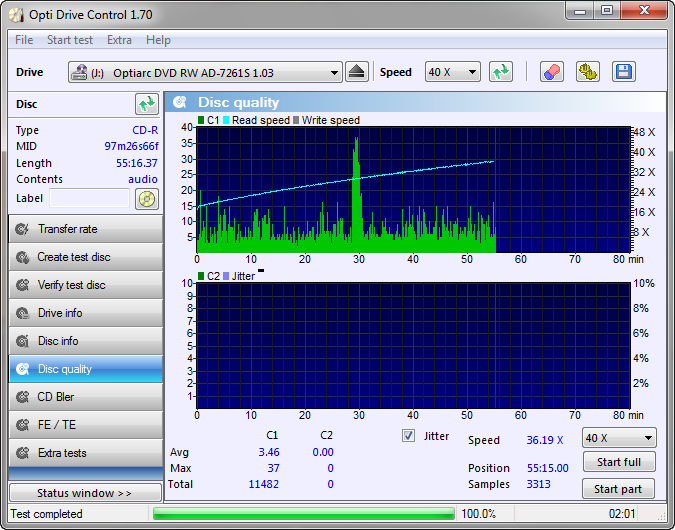
Task: Click the Disc info sidebar icon
Action: point(22,341)
